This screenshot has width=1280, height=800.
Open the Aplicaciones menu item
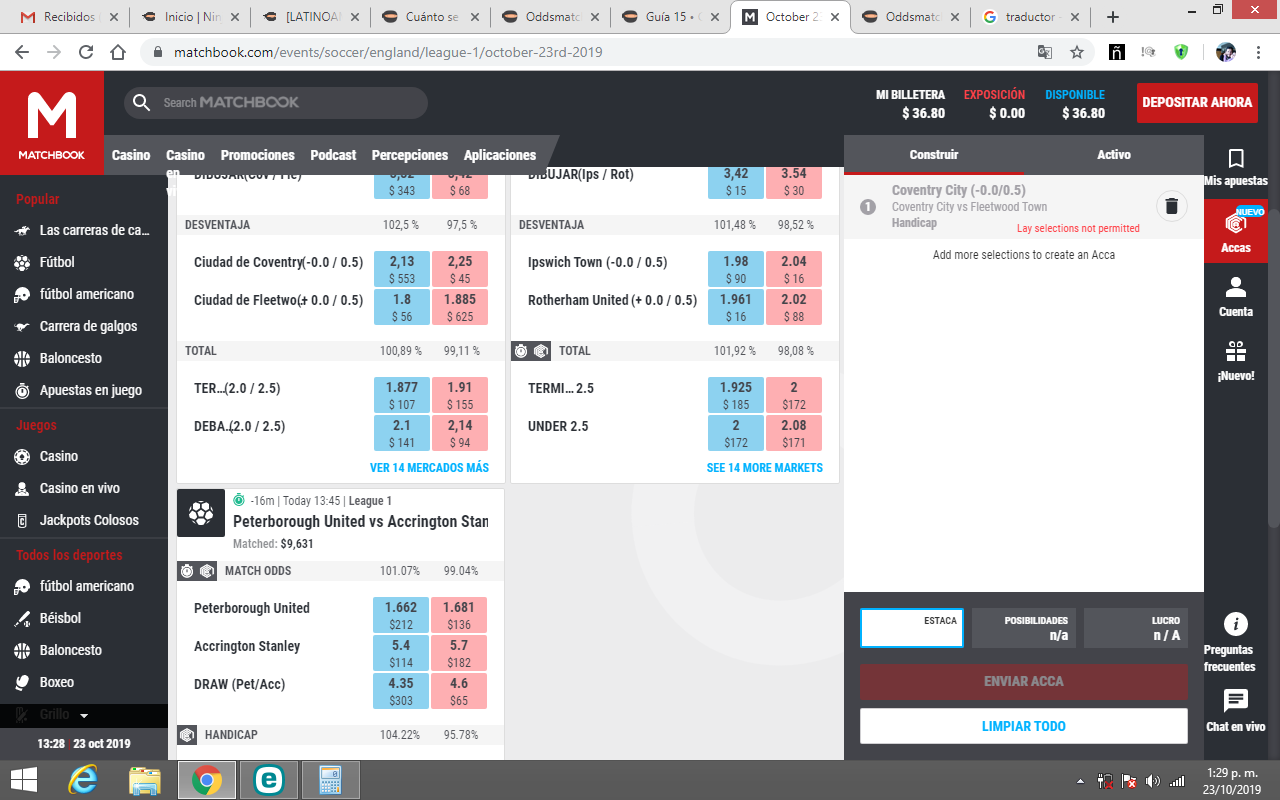tap(500, 155)
